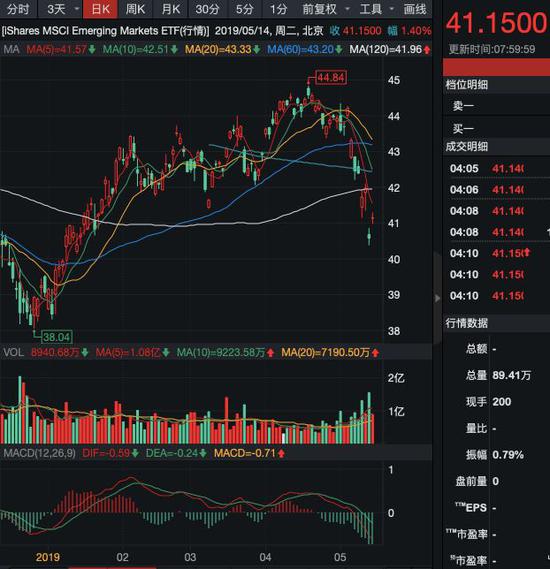Viewport: 550px width, 569px height.
Task: Open the 3天 dropdown arrow
Action: tap(77, 8)
